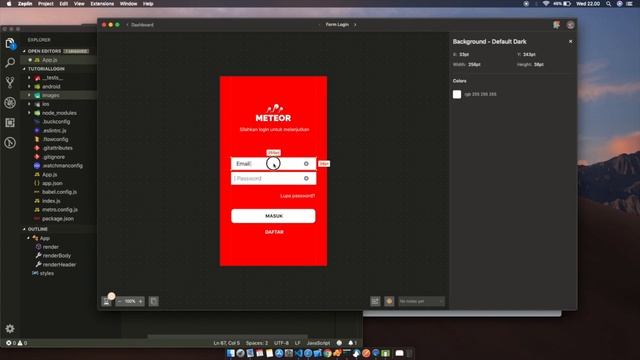Collapse the App node in Outline

tap(29, 238)
